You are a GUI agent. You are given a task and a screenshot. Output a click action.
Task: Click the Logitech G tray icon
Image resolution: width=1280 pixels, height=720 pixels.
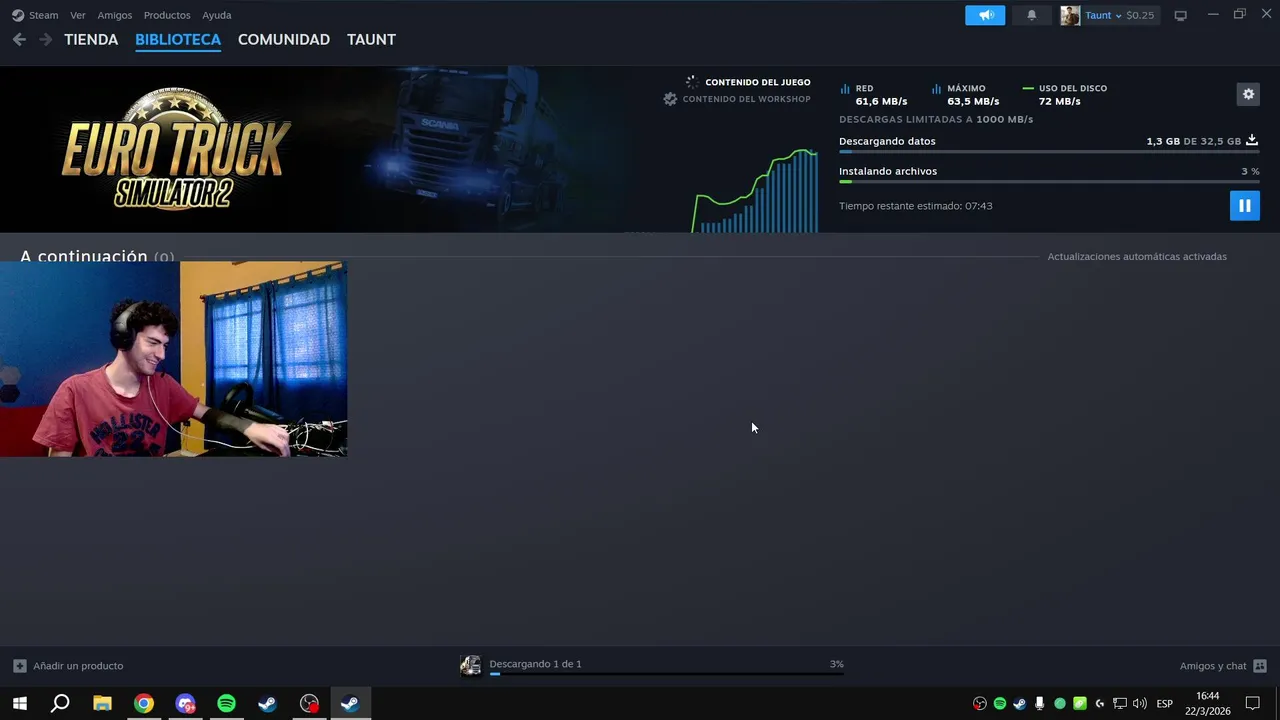click(1100, 704)
